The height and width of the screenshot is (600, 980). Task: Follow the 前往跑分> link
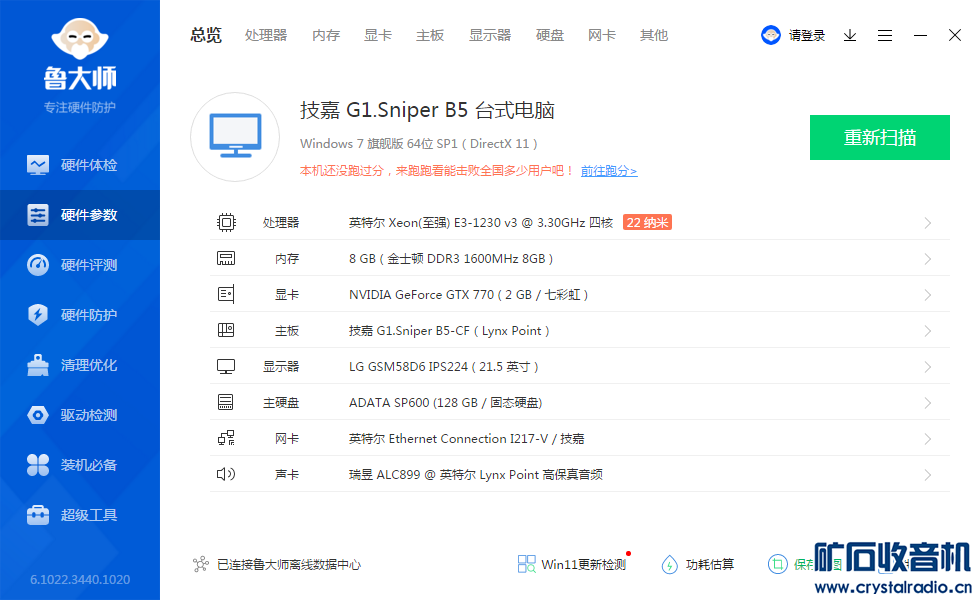click(x=609, y=171)
